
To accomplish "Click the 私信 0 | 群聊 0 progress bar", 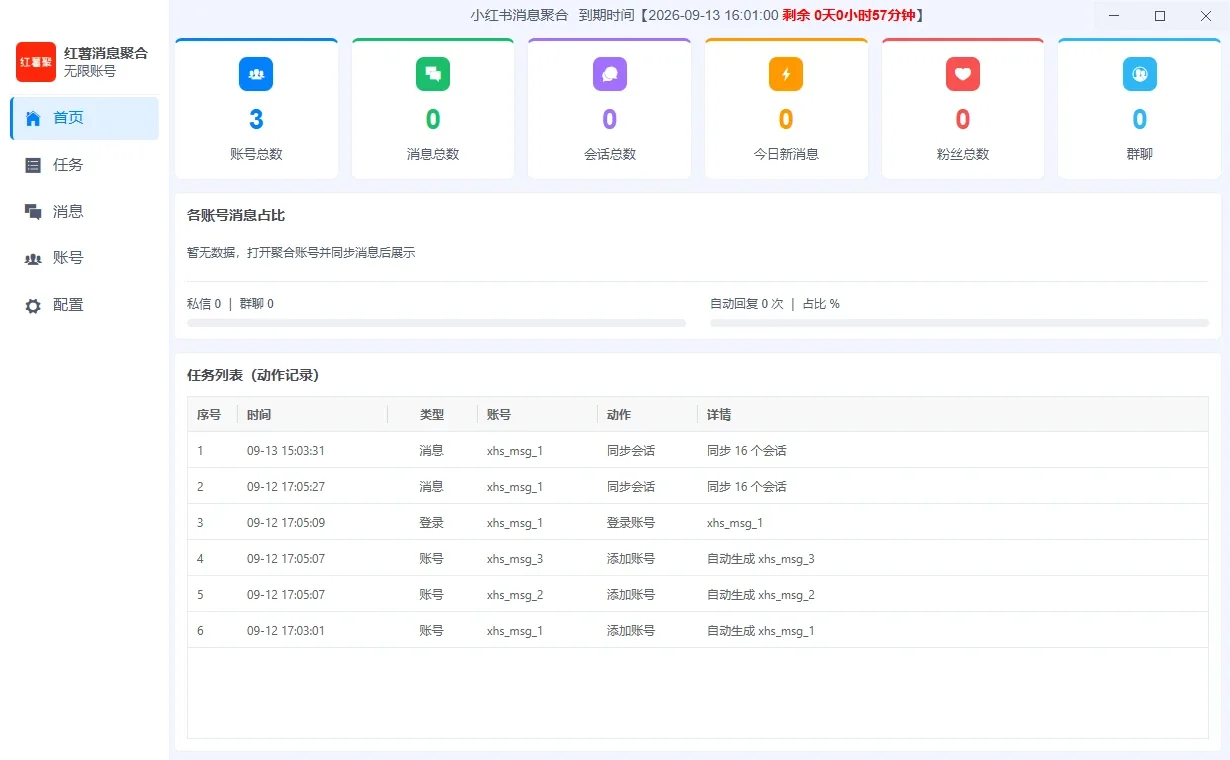I will (x=436, y=323).
